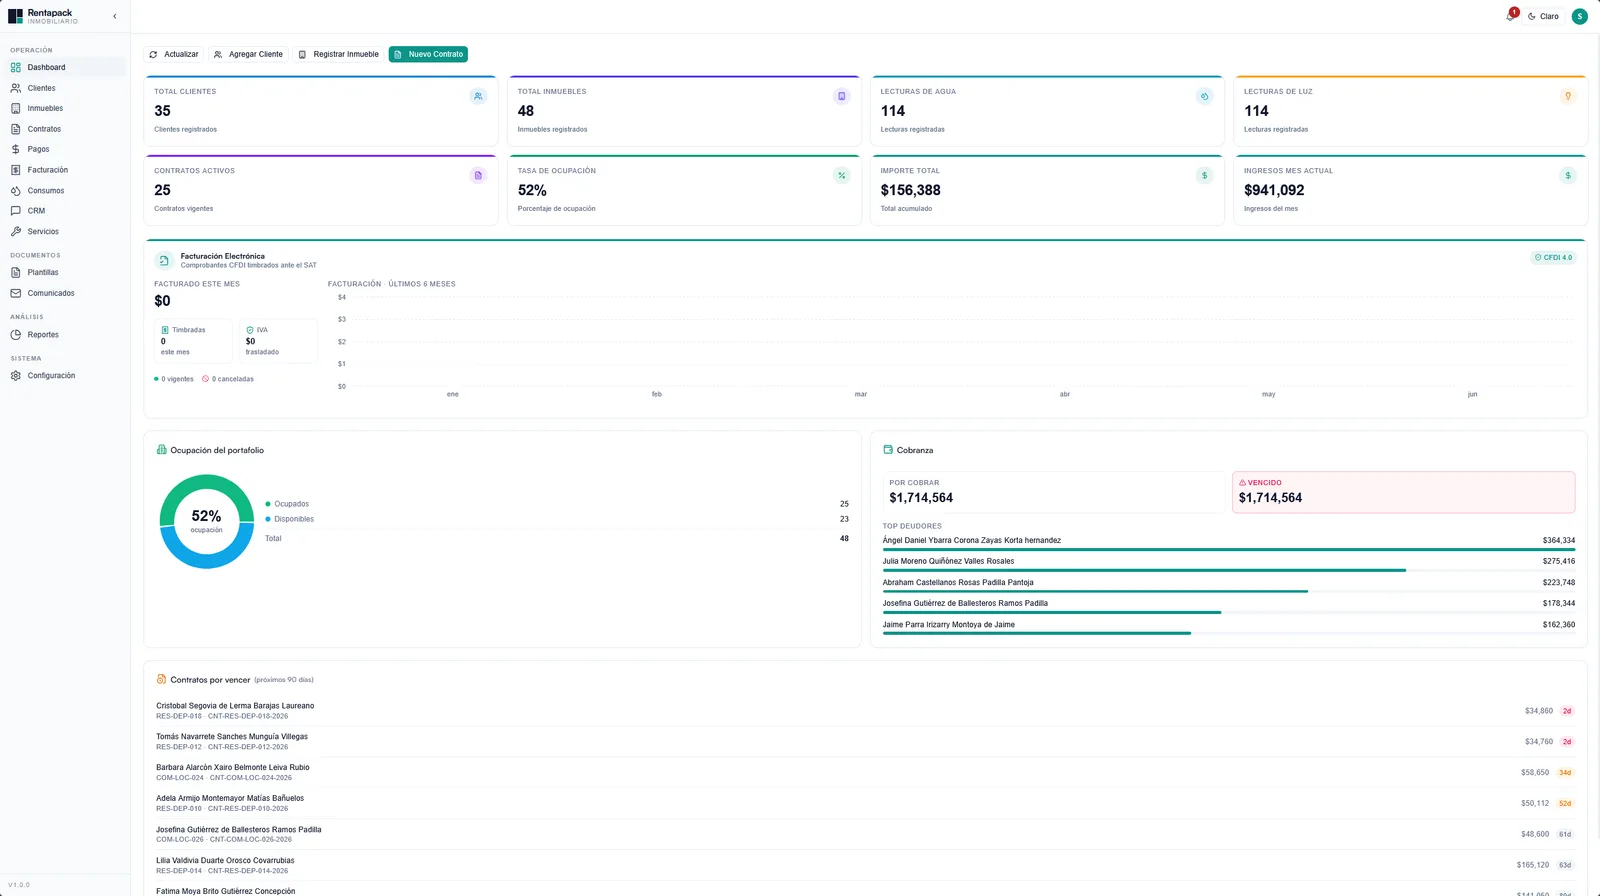The width and height of the screenshot is (1600, 896).
Task: Click the Tasa de Ocupación percent icon
Action: [x=841, y=175]
